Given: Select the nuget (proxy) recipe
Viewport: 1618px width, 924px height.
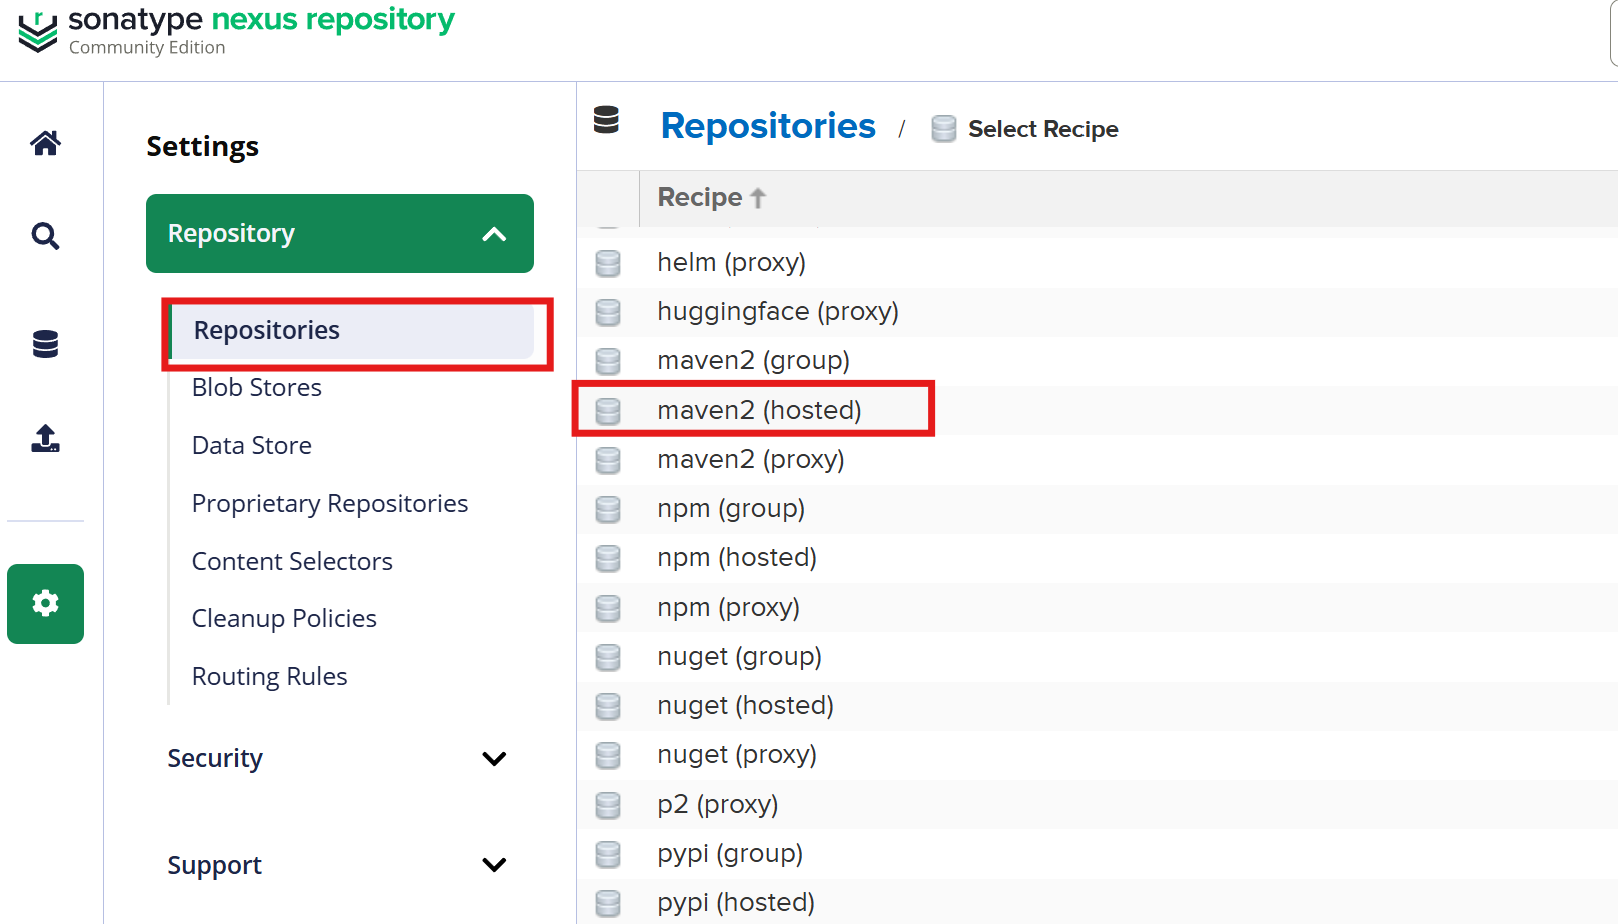Looking at the screenshot, I should tap(737, 755).
